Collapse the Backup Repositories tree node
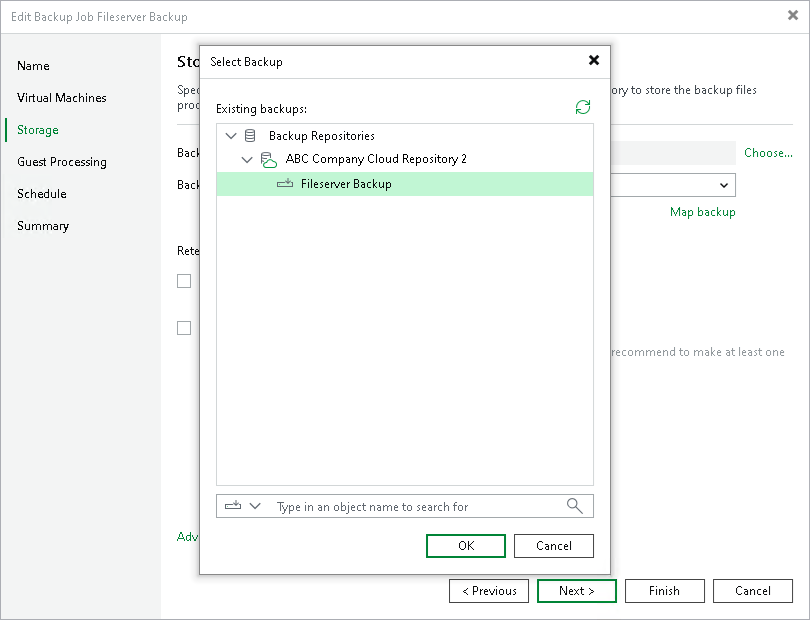Screen dimensions: 810x620 click(x=232, y=134)
